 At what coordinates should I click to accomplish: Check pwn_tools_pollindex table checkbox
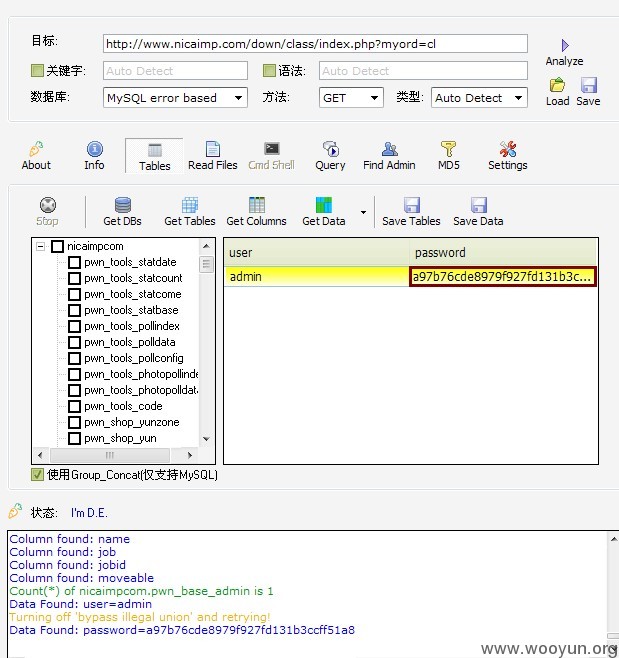[x=74, y=326]
